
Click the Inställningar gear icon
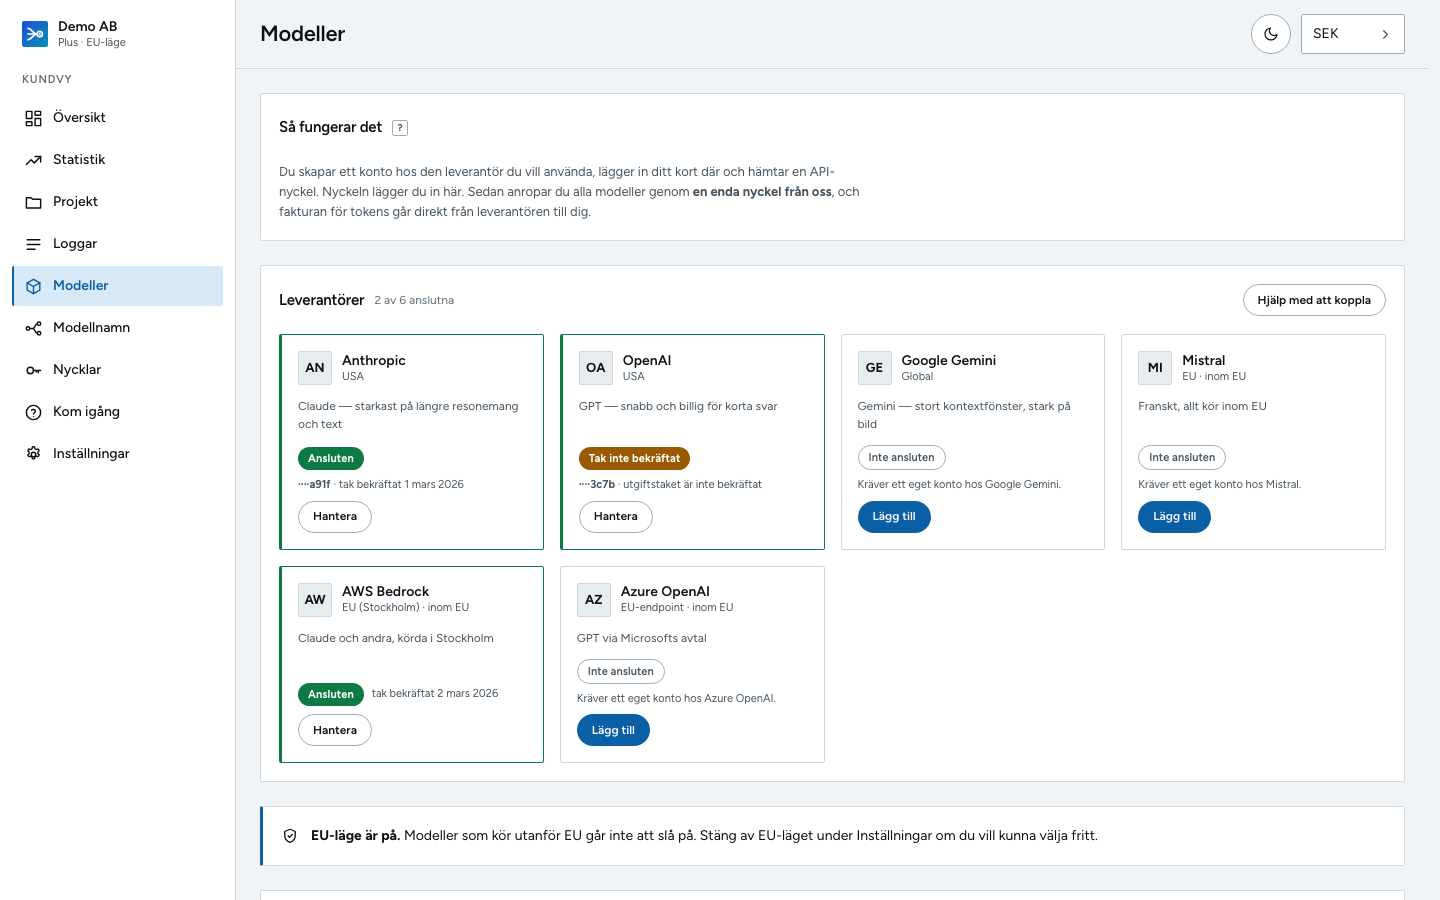pyautogui.click(x=34, y=454)
